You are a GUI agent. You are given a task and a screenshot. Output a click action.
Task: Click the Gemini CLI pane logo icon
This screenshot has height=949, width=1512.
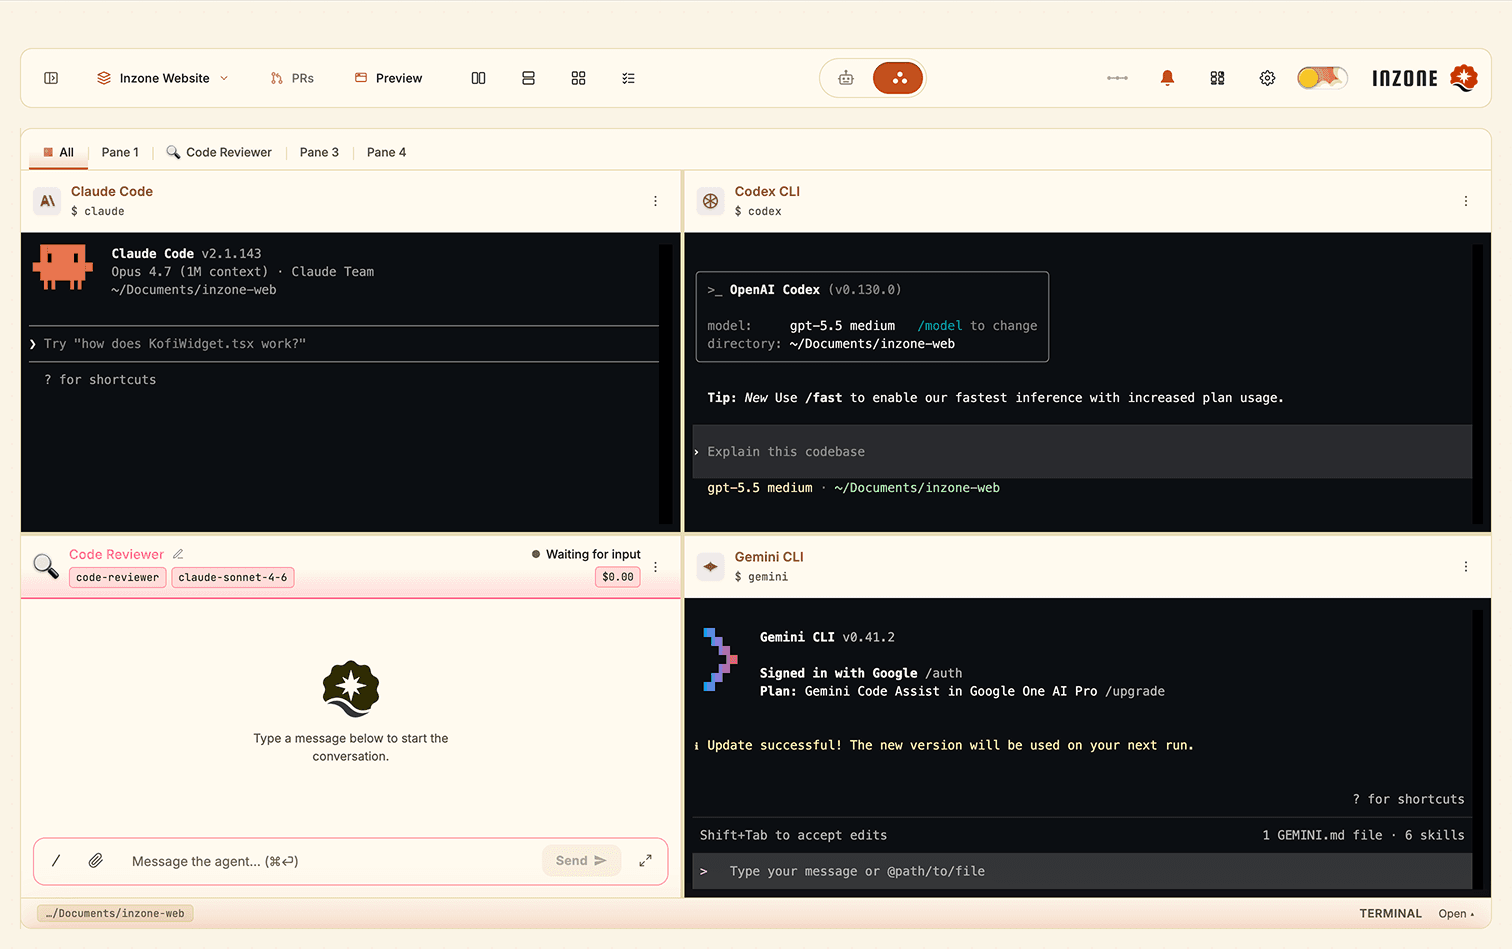click(710, 567)
